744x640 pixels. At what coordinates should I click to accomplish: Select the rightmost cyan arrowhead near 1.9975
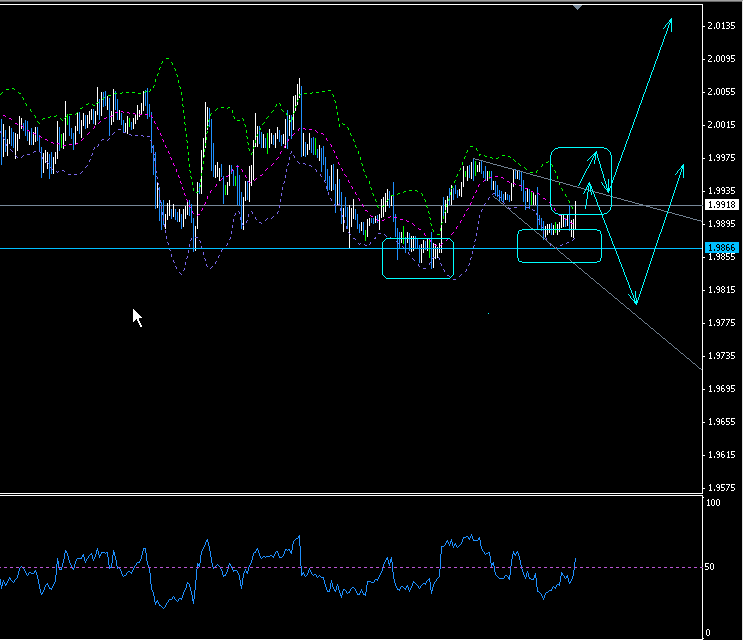point(682,166)
